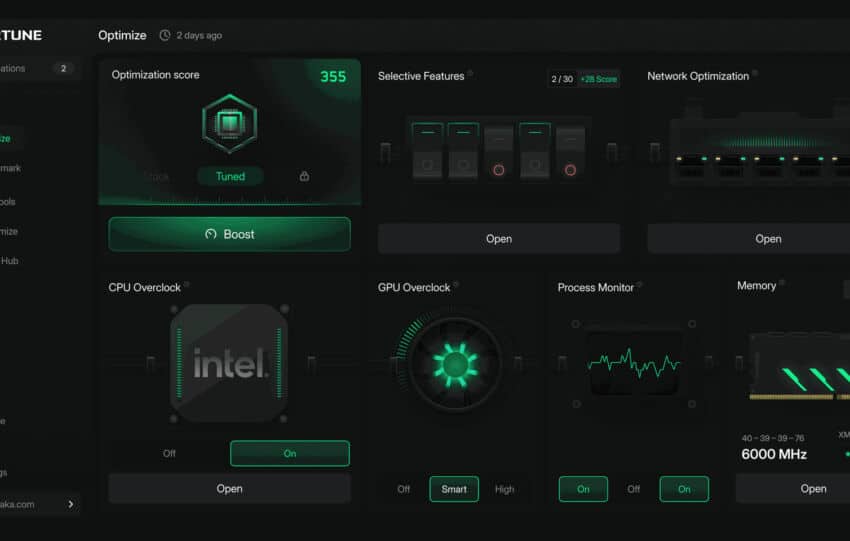Turn CPU Overclock Off
This screenshot has height=541, width=850.
(x=169, y=453)
